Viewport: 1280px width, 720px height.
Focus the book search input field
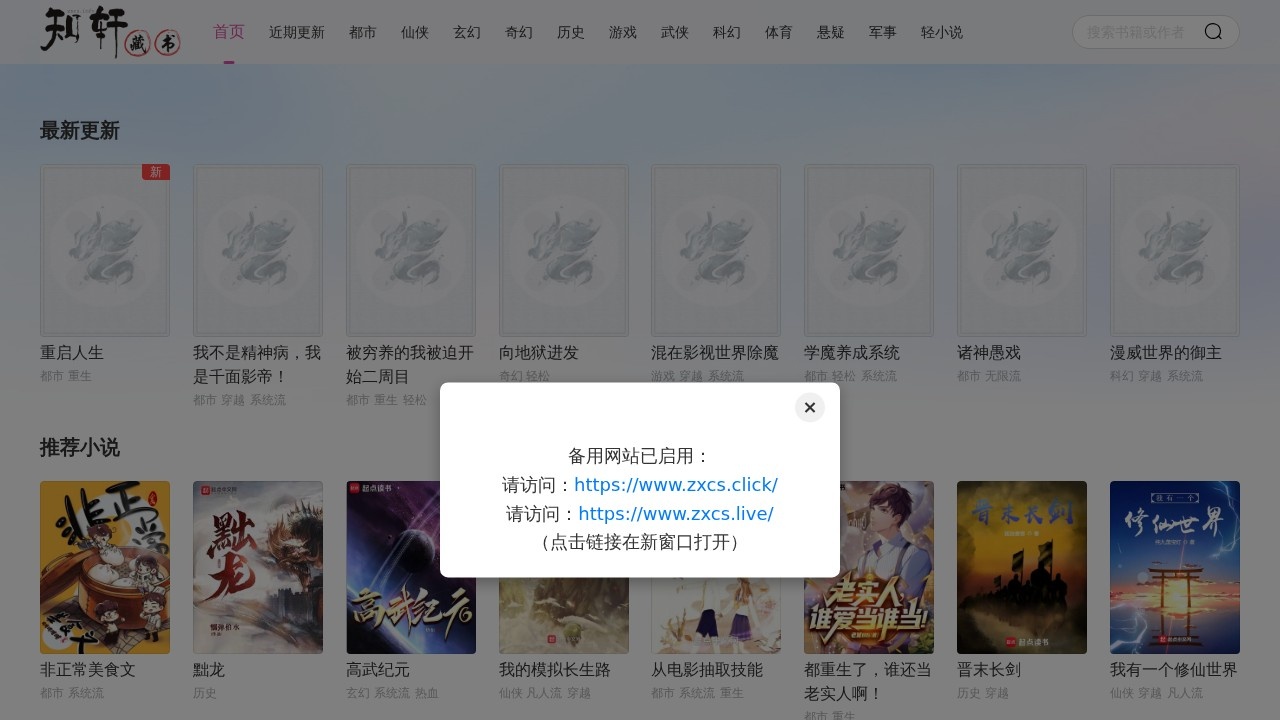click(1138, 32)
